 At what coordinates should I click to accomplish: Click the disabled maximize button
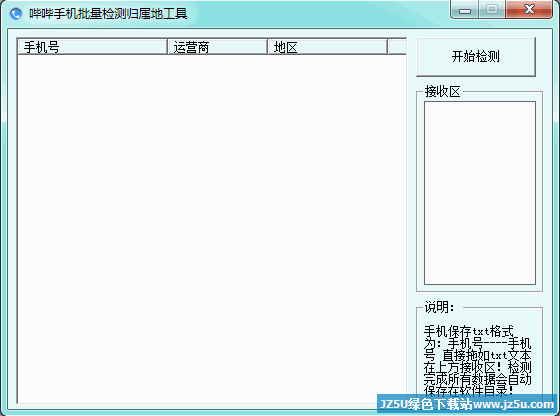[x=492, y=10]
